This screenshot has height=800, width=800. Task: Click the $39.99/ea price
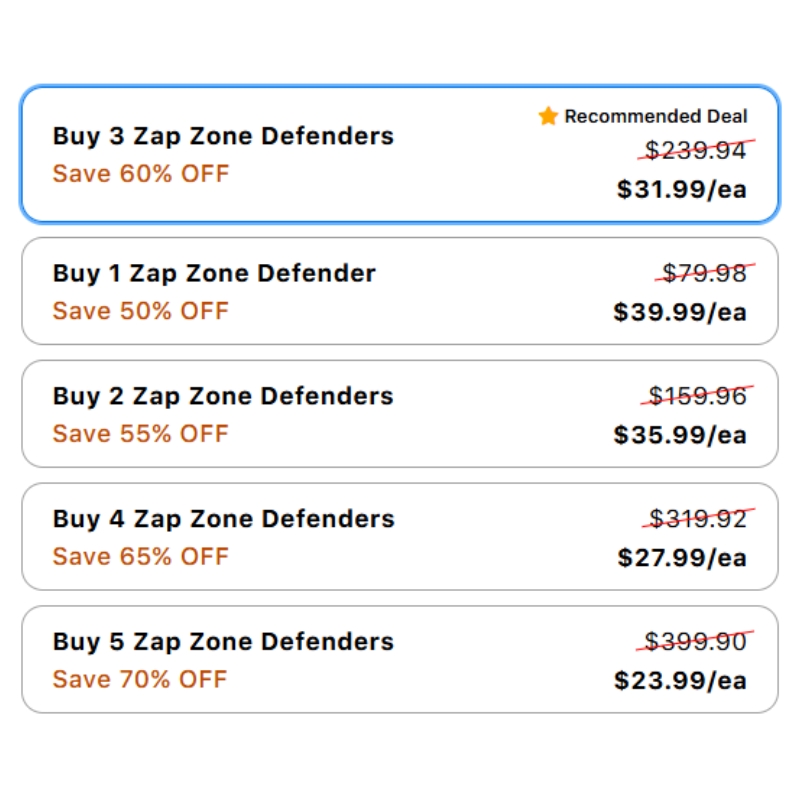pos(680,312)
